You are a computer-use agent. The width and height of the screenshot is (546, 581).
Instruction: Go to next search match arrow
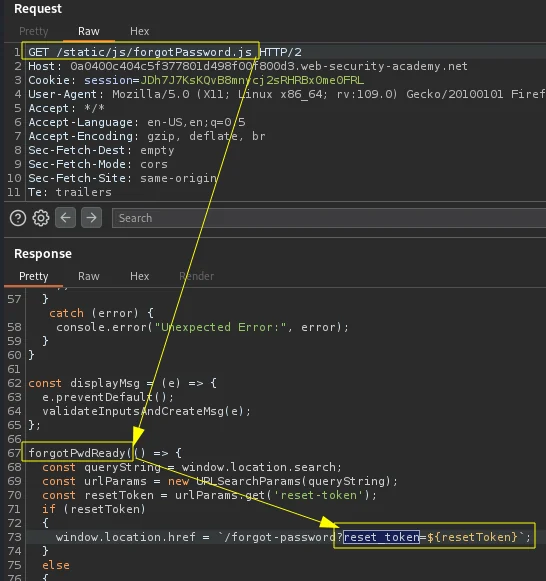click(91, 218)
